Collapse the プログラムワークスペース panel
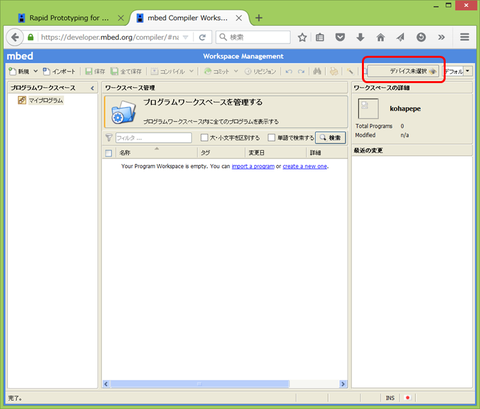The width and height of the screenshot is (480, 409). [x=92, y=88]
